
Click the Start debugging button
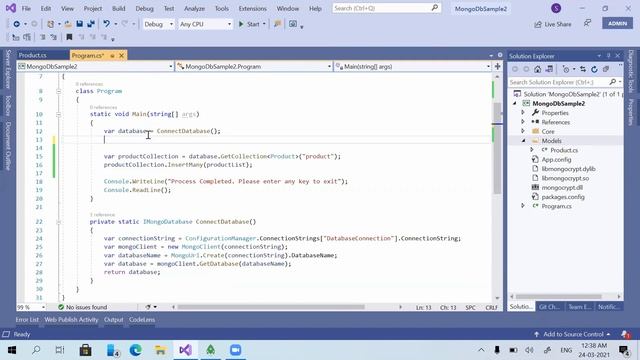click(x=249, y=24)
